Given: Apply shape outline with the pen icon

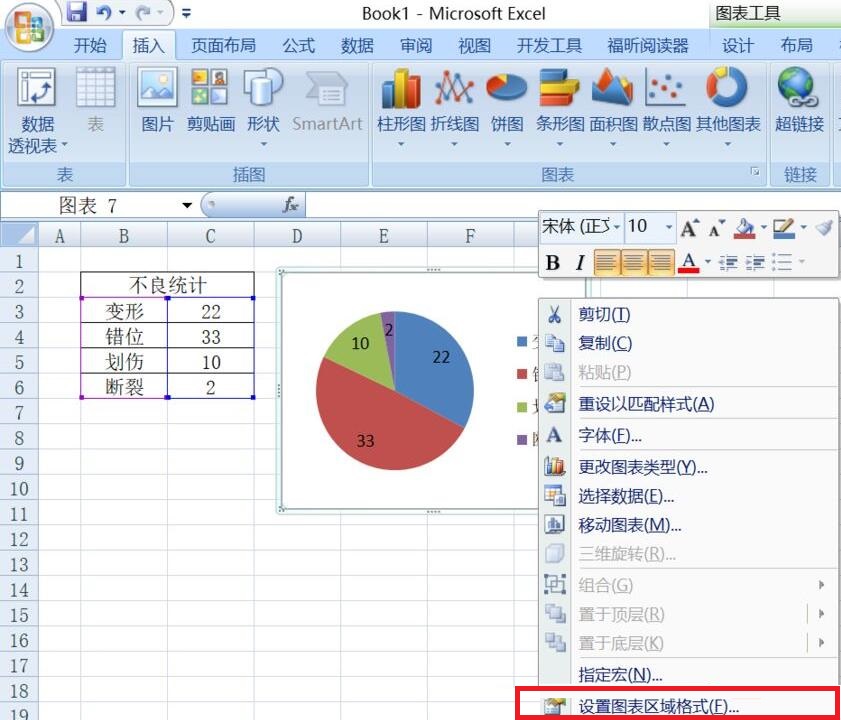Looking at the screenshot, I should tap(784, 228).
